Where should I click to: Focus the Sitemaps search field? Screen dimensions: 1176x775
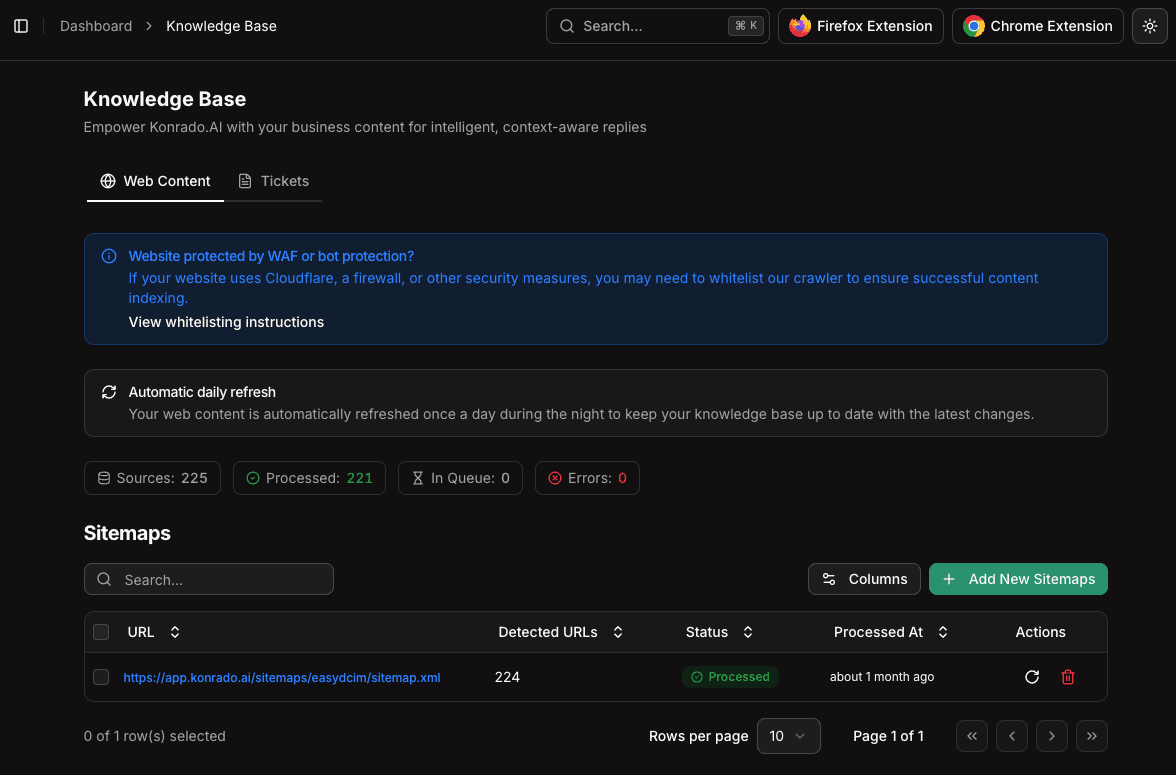click(208, 579)
